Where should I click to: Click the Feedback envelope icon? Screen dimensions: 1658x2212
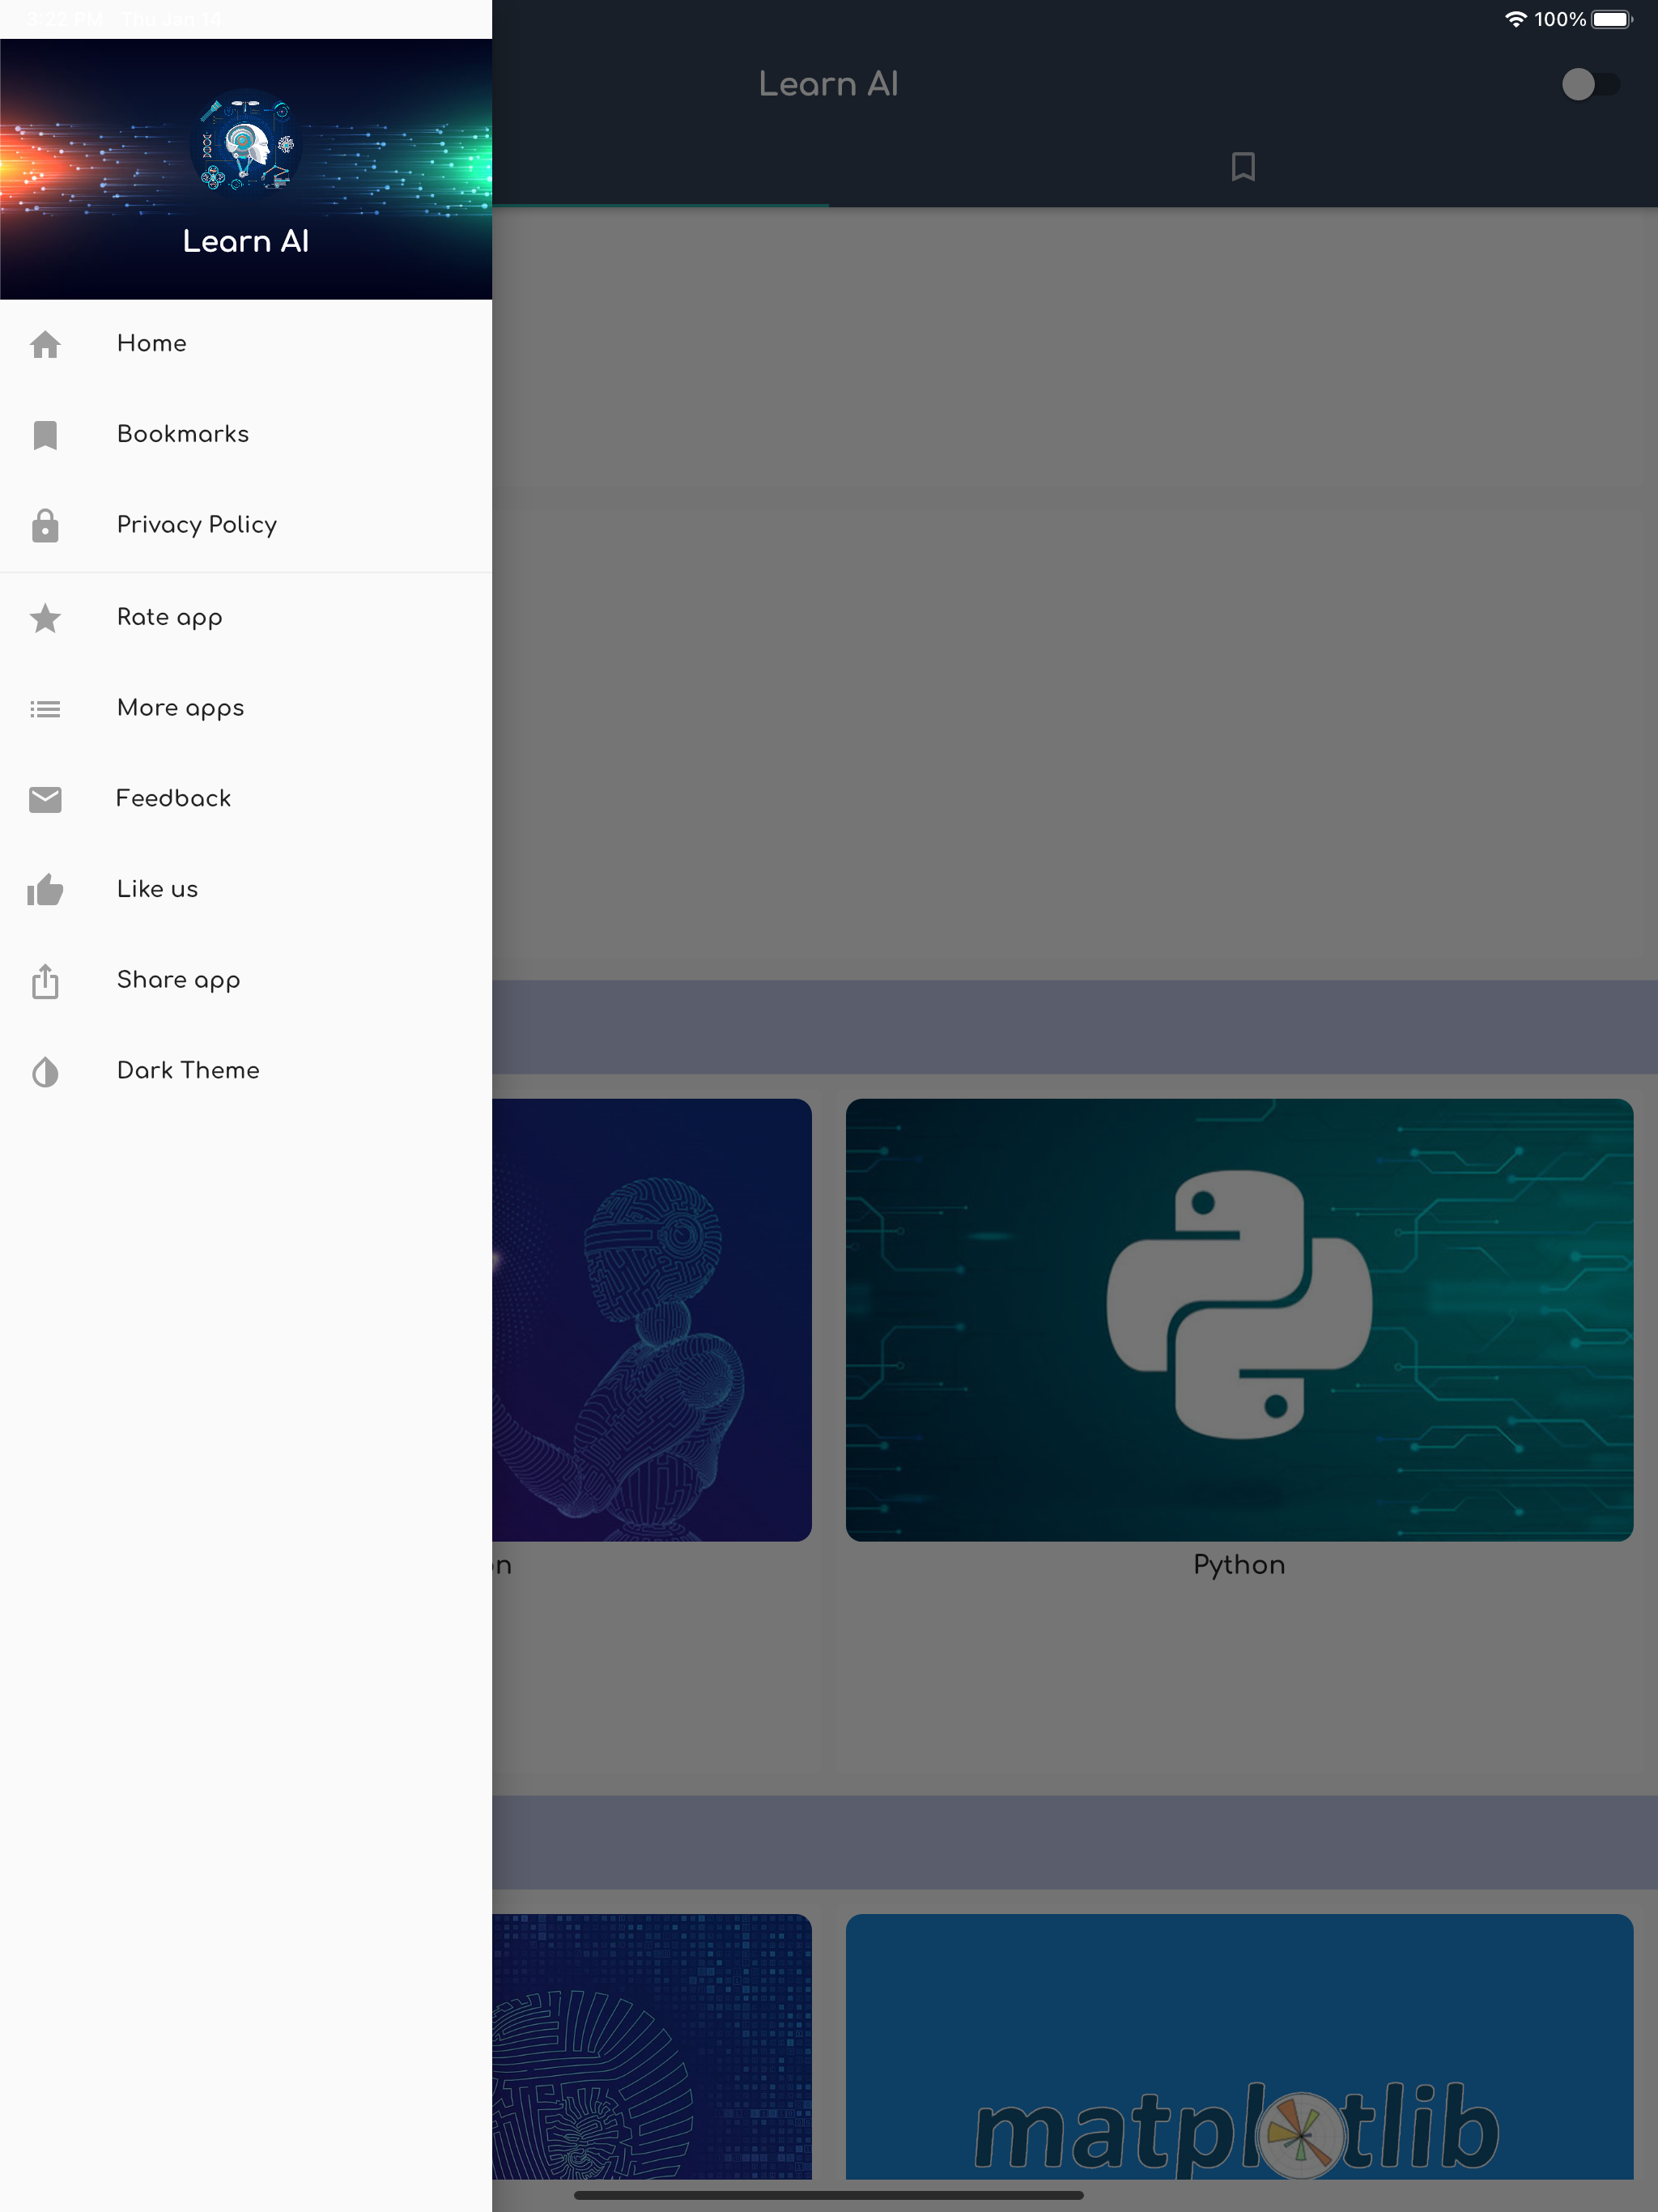tap(45, 799)
